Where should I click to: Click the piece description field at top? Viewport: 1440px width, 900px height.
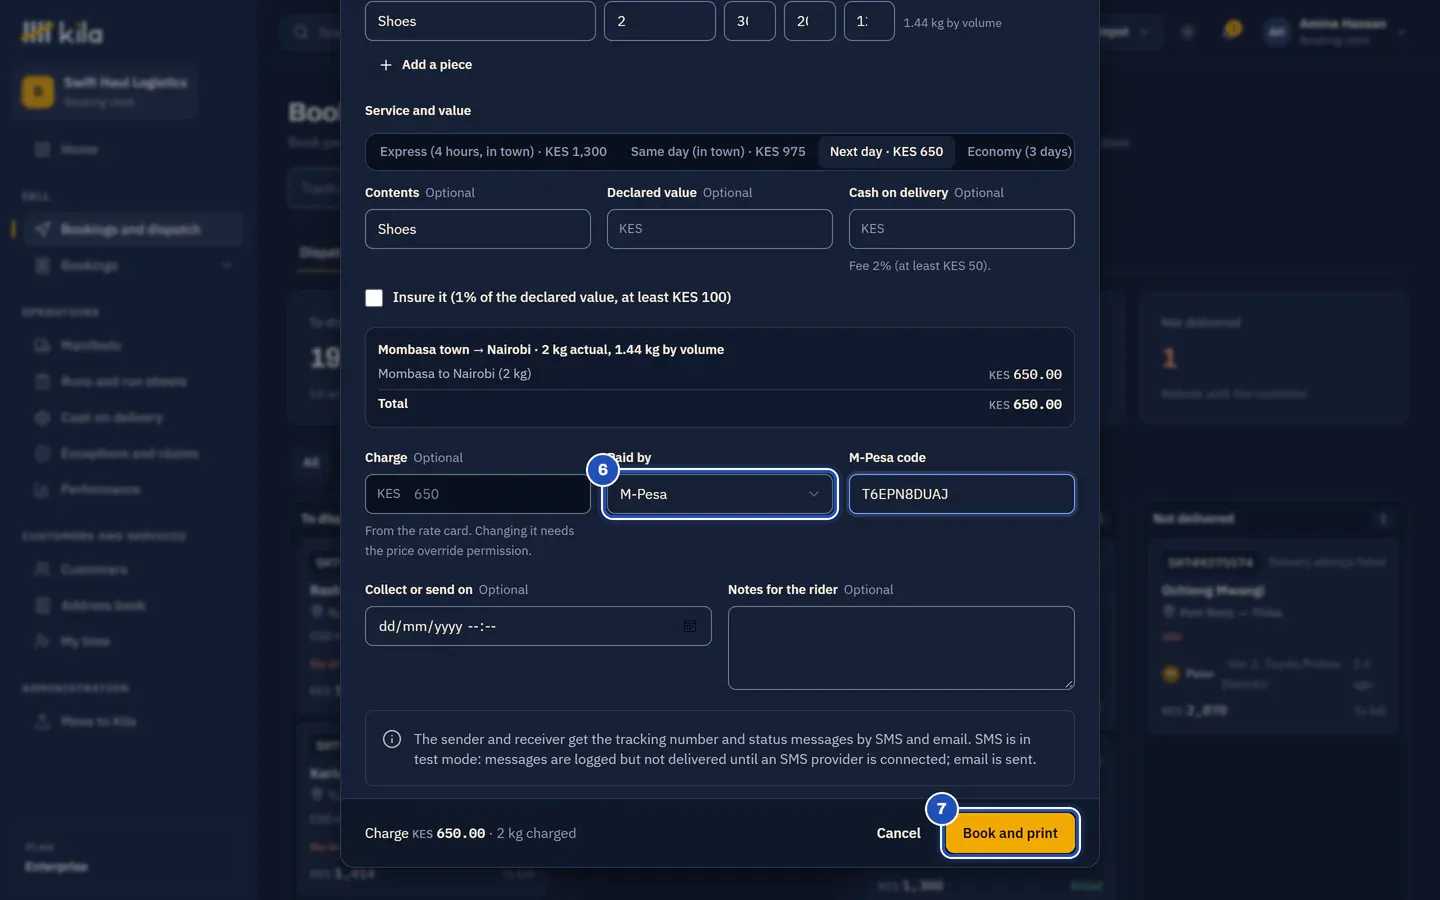click(x=480, y=21)
